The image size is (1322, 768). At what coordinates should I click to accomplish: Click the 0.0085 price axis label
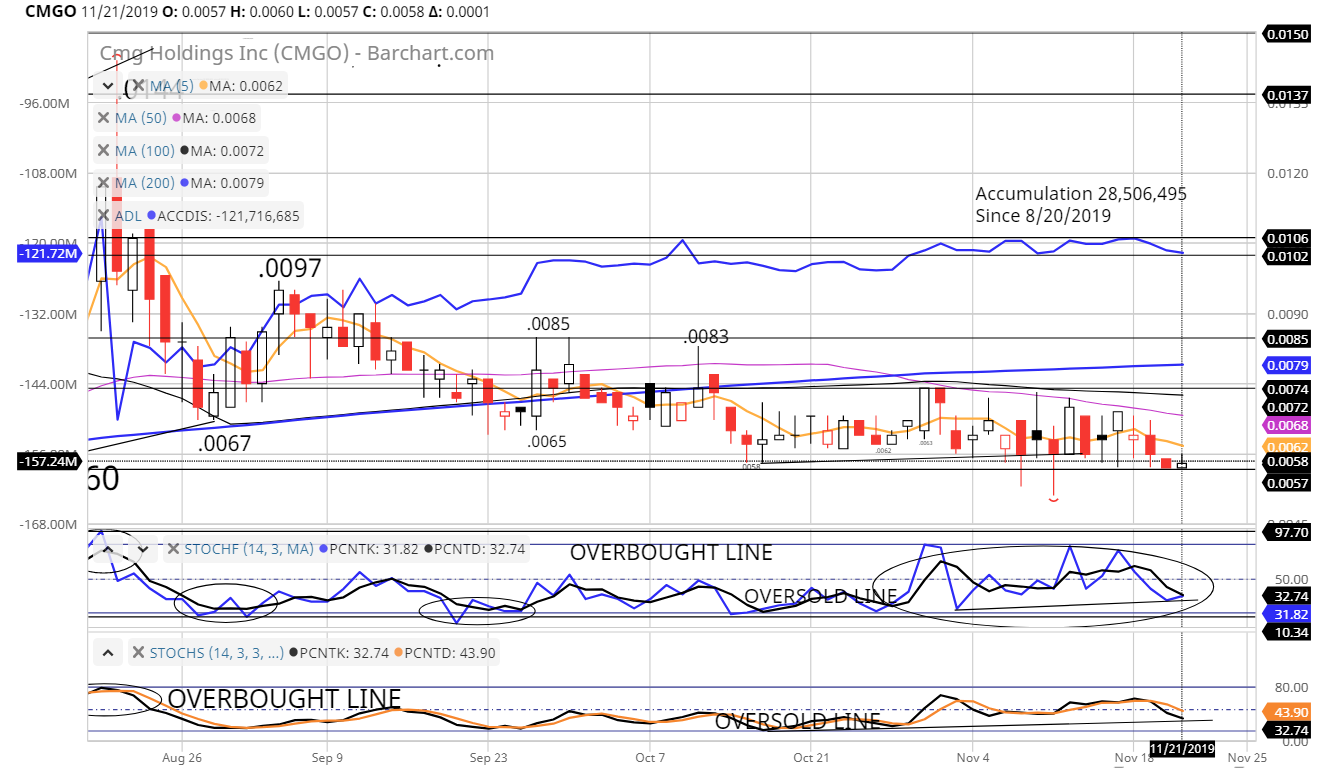1287,338
